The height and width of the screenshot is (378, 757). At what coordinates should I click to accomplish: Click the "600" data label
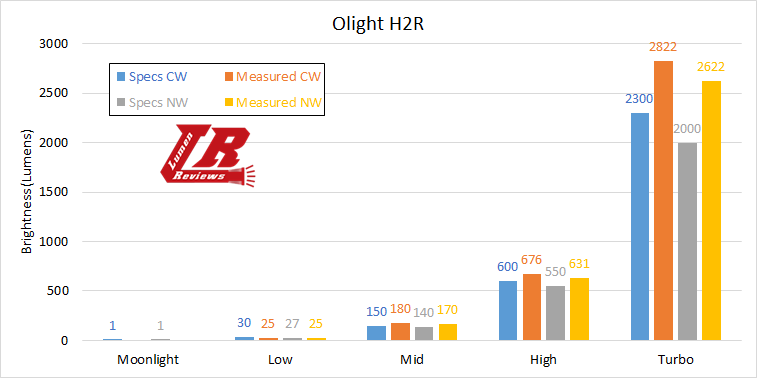[507, 267]
